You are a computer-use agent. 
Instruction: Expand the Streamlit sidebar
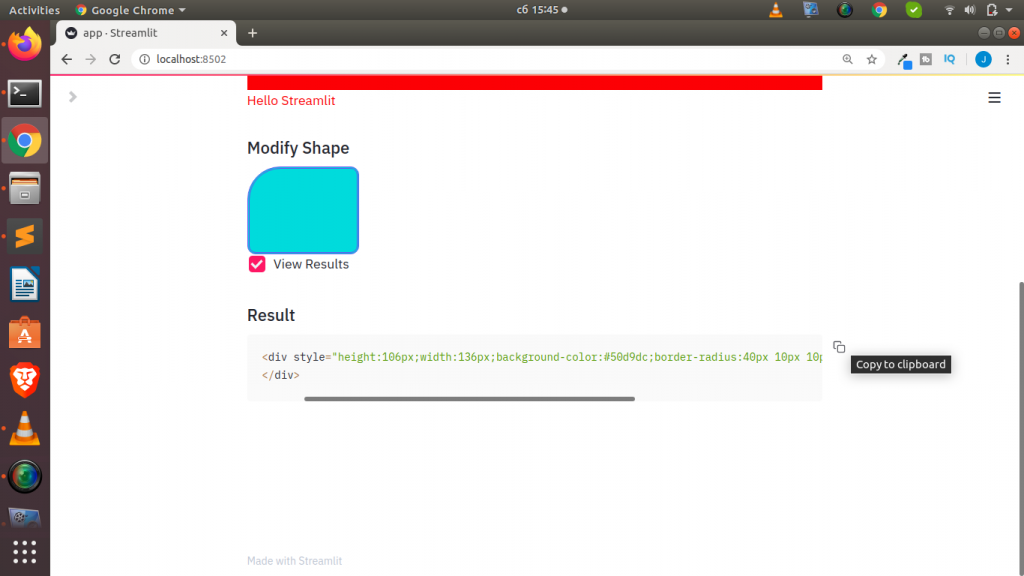[70, 97]
